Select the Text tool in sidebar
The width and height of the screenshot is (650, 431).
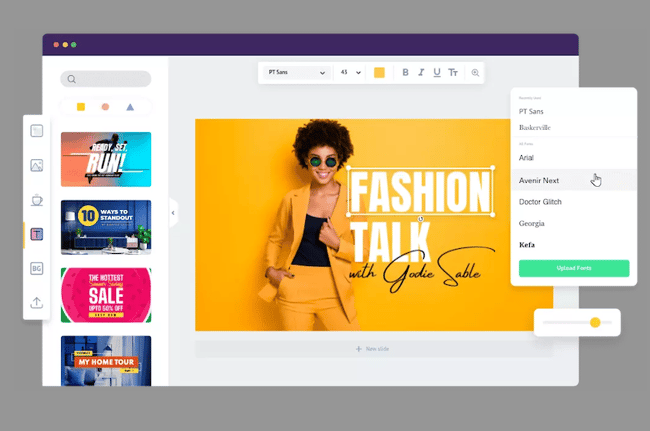coord(37,234)
